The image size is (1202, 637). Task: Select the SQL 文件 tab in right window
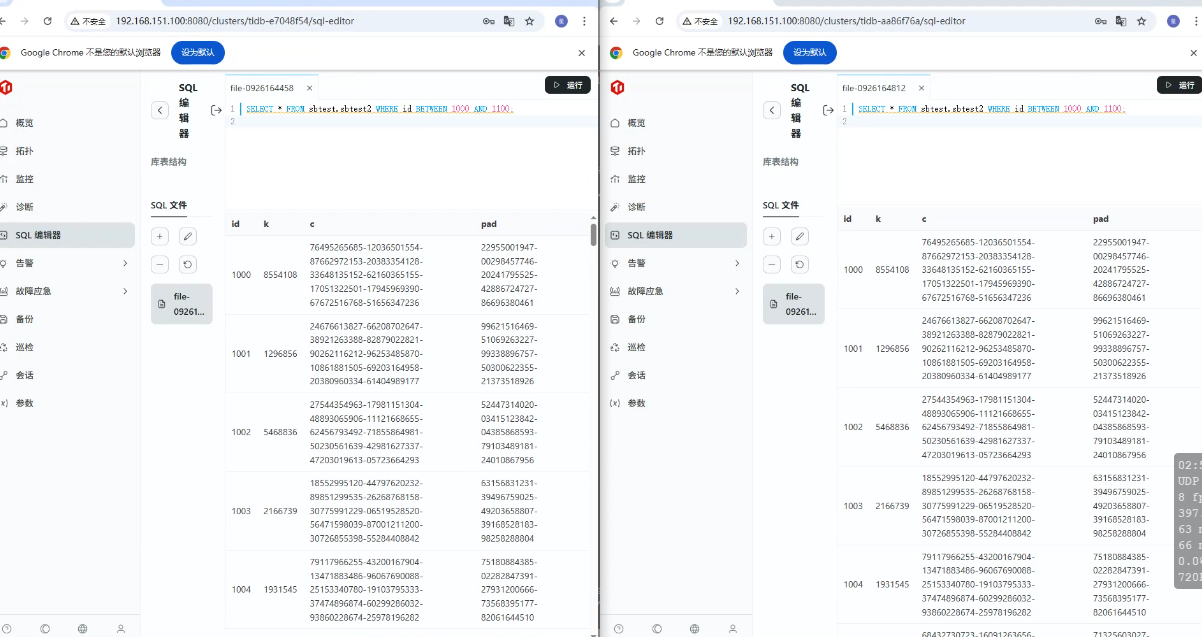(781, 205)
